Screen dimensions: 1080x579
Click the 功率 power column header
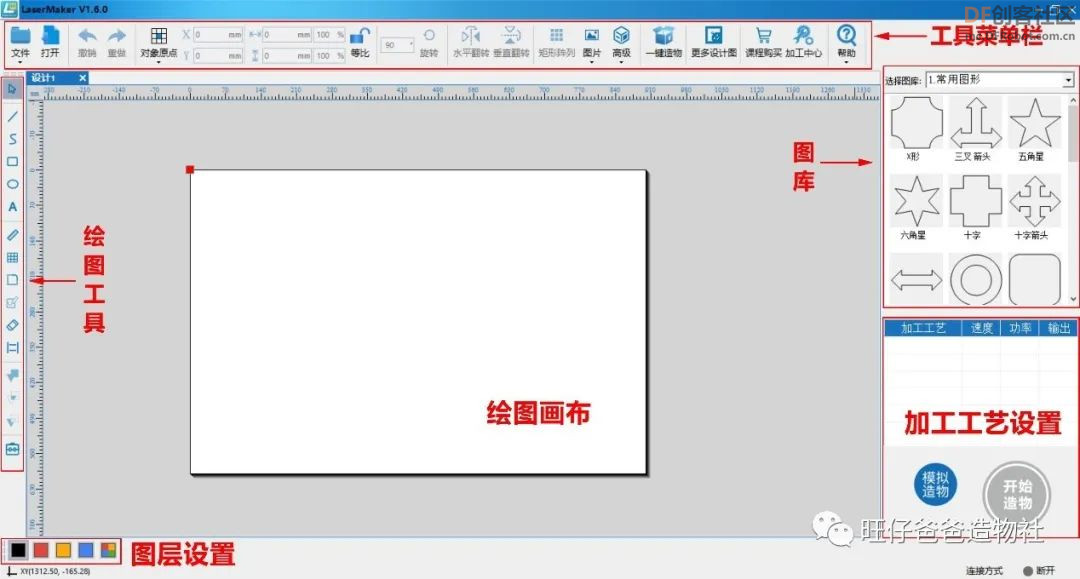coord(1020,328)
